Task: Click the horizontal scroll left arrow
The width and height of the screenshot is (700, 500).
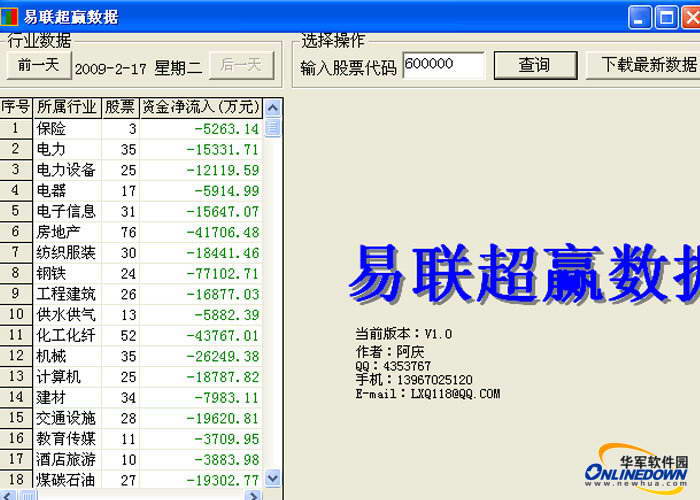Action: pyautogui.click(x=8, y=495)
